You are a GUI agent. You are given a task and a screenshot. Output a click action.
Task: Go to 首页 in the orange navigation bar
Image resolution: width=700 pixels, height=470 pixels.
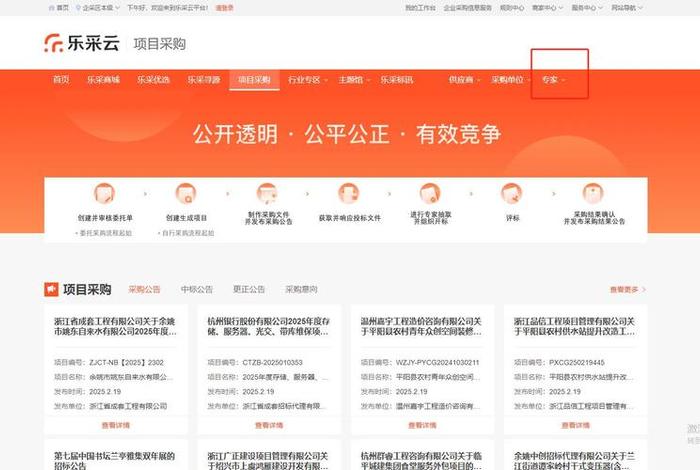pos(61,80)
